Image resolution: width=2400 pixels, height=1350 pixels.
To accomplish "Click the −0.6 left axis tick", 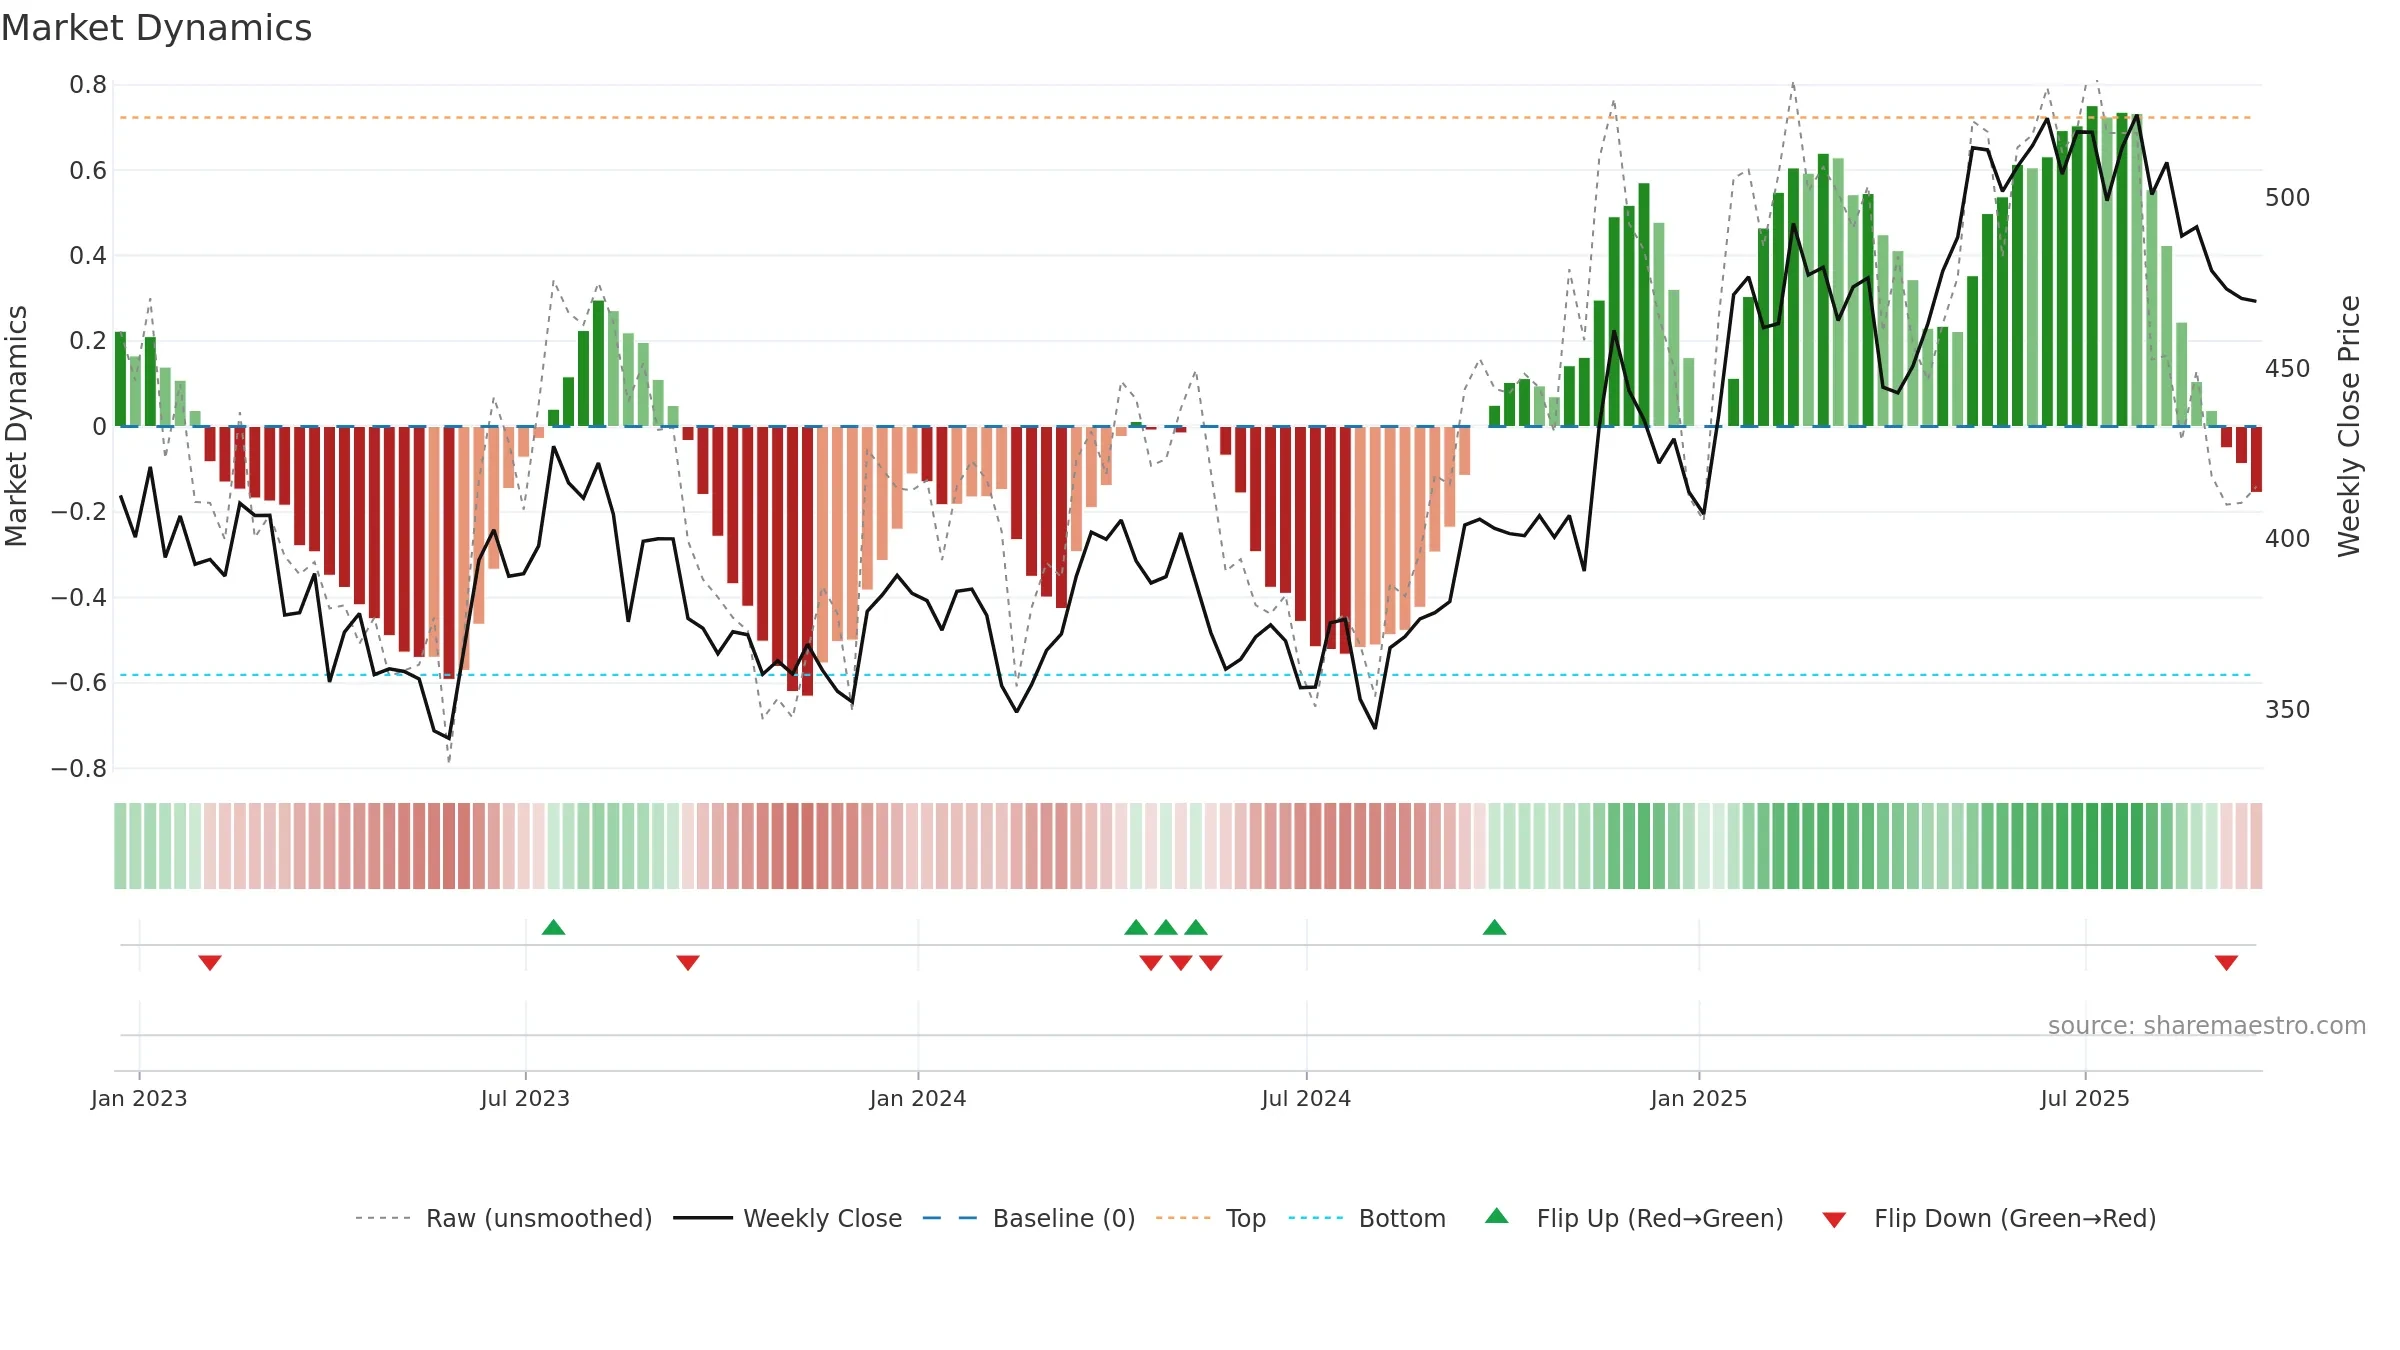I will pos(79,683).
